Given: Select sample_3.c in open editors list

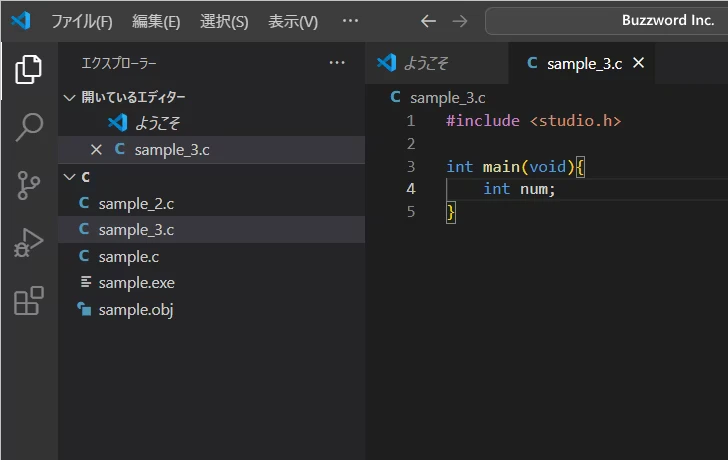Looking at the screenshot, I should coord(212,150).
